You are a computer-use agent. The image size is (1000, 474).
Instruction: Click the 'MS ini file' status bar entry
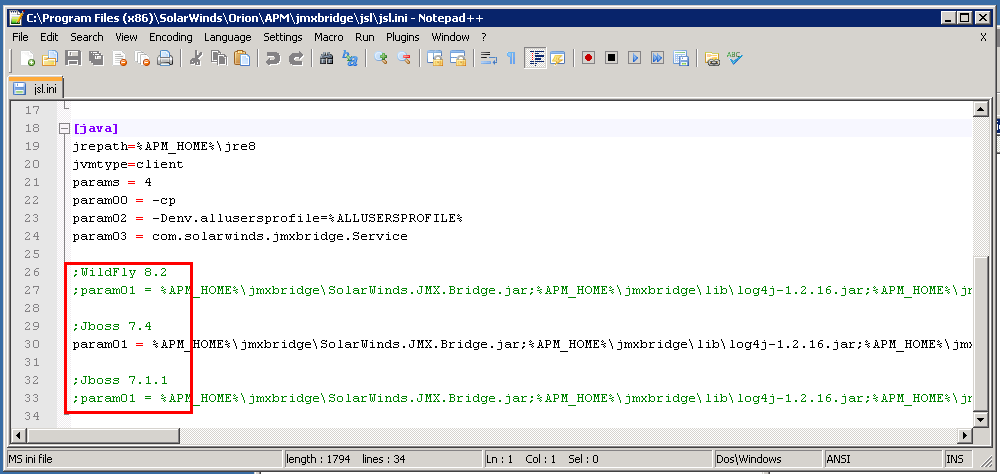click(x=144, y=459)
